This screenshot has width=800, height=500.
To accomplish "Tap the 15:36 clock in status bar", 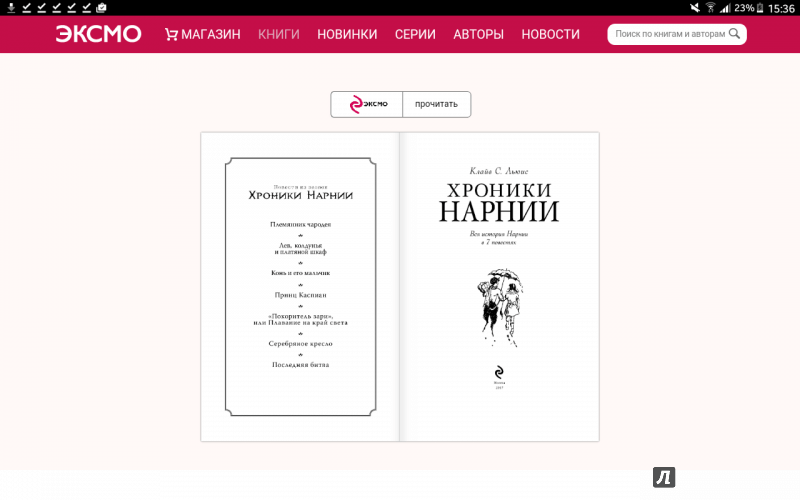I will click(x=781, y=8).
